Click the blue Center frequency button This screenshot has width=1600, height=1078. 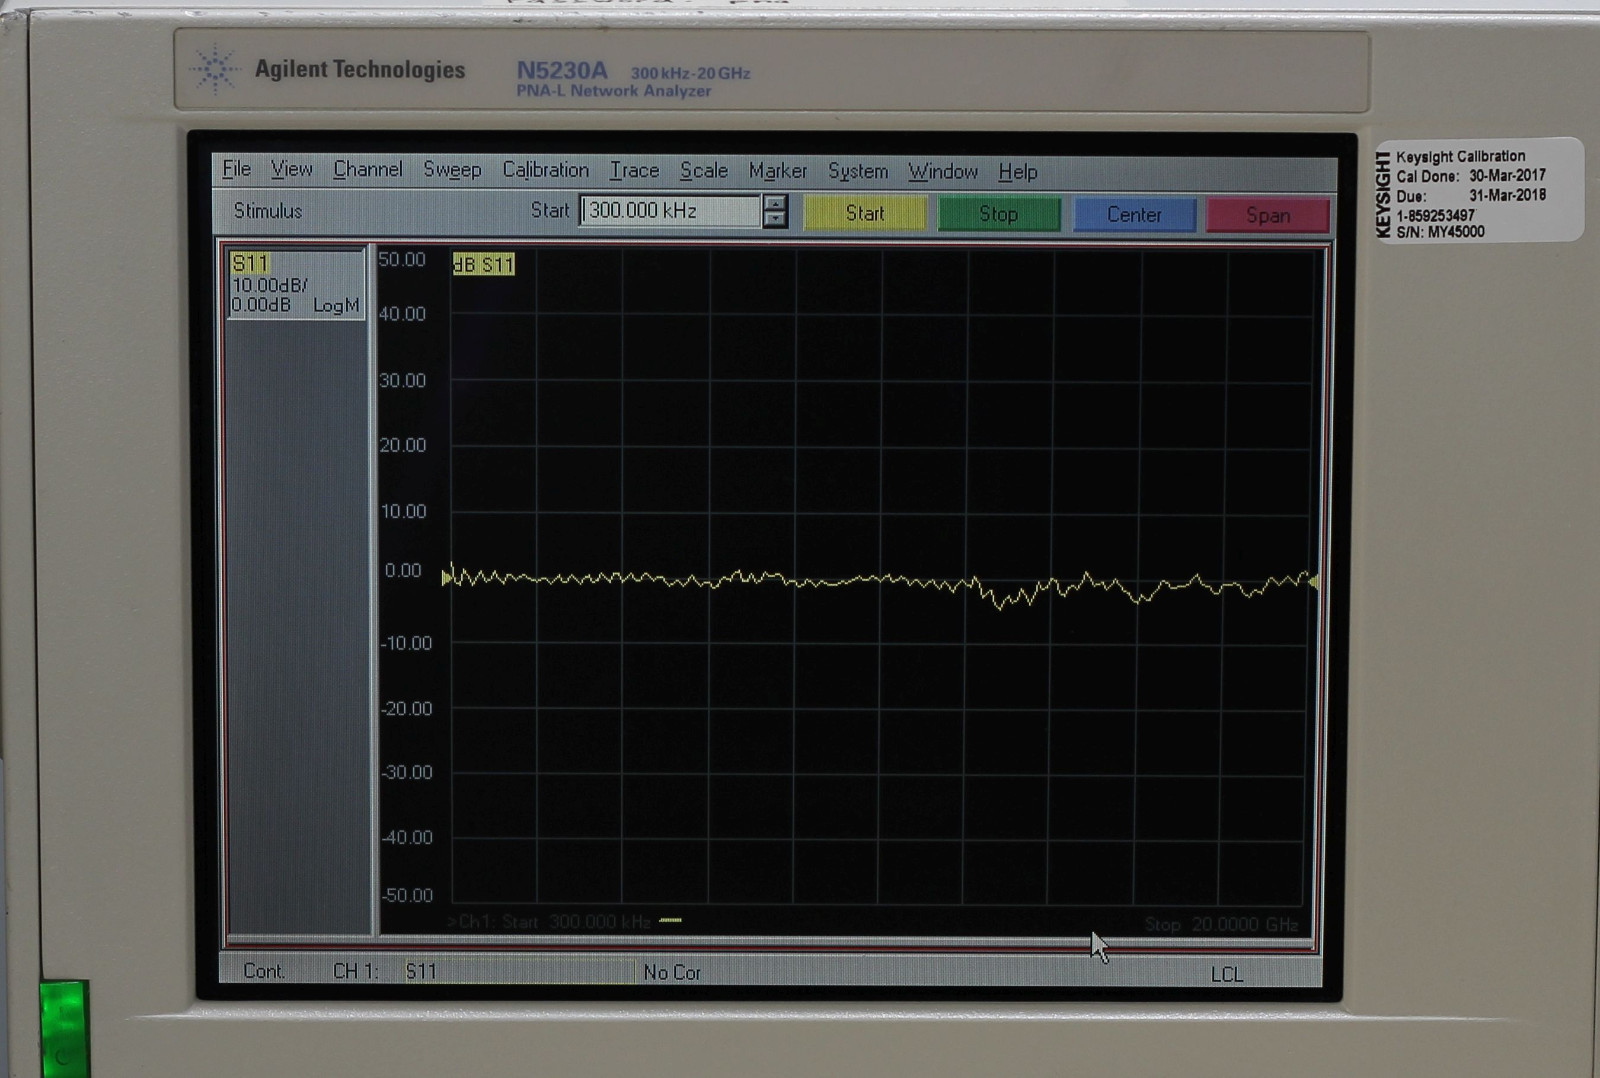(x=1134, y=213)
